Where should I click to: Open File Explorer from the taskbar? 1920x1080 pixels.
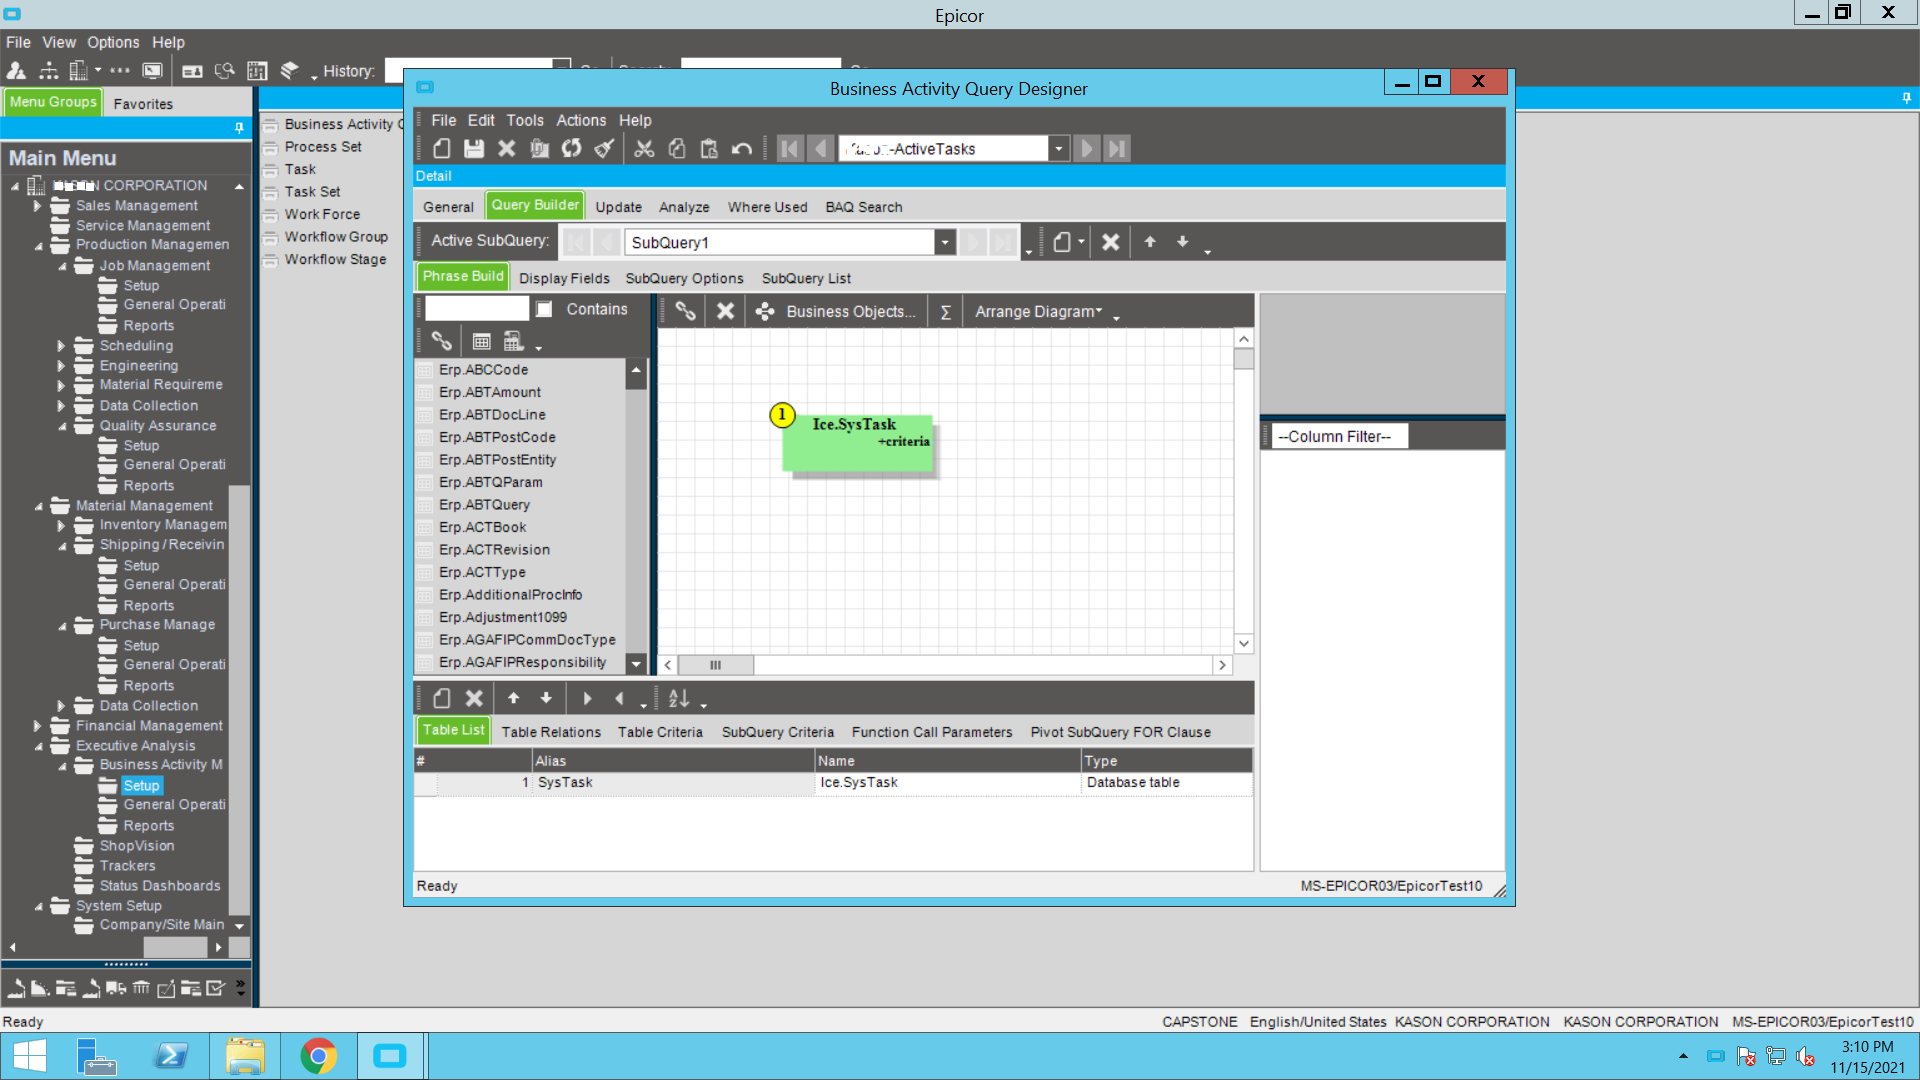coord(244,1056)
